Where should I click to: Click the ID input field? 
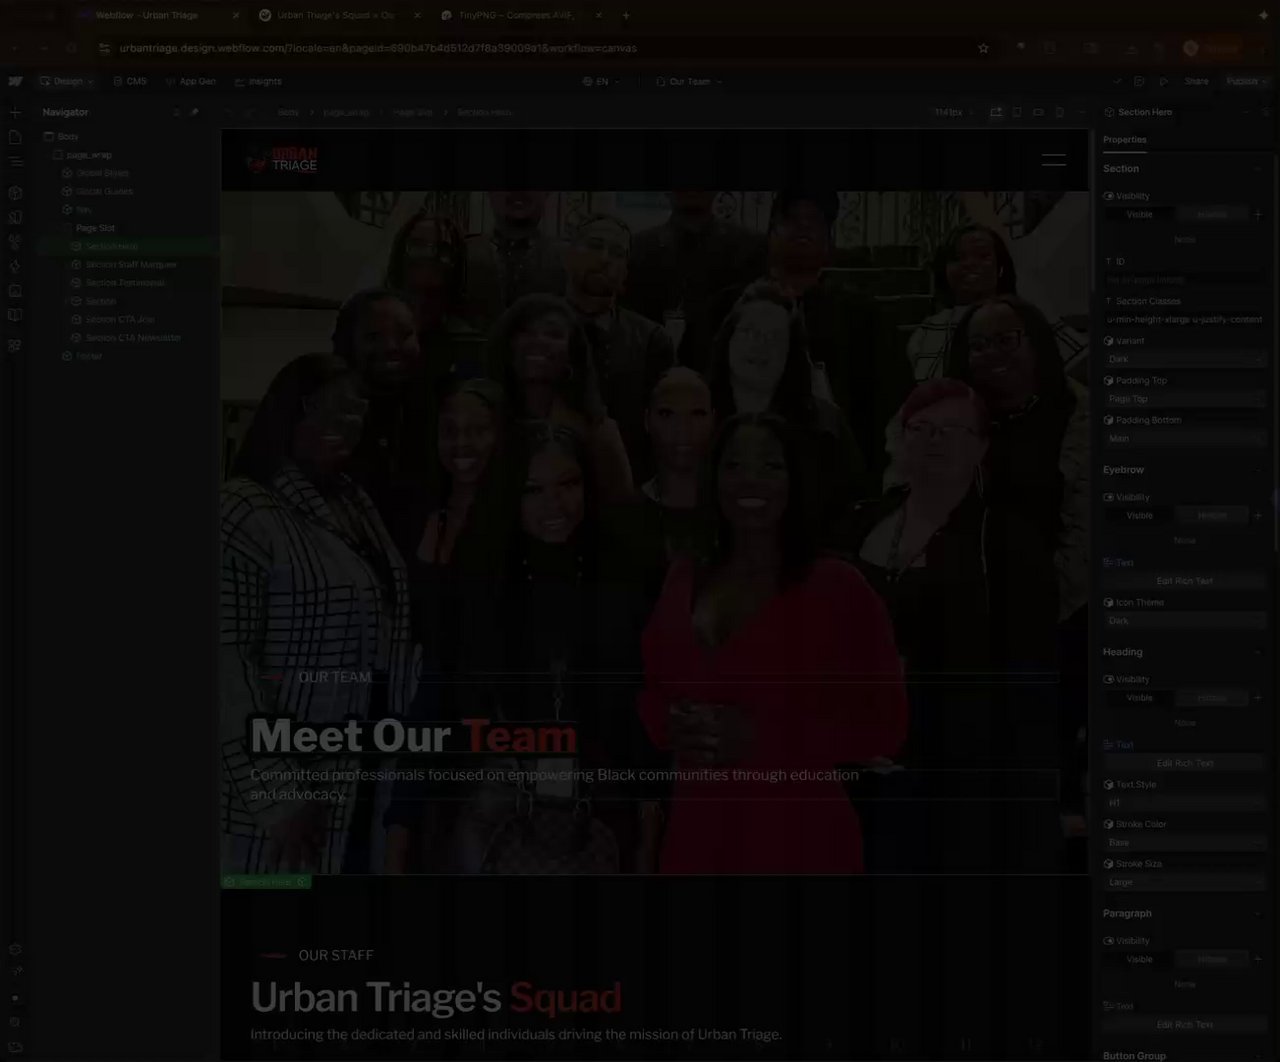click(1185, 280)
